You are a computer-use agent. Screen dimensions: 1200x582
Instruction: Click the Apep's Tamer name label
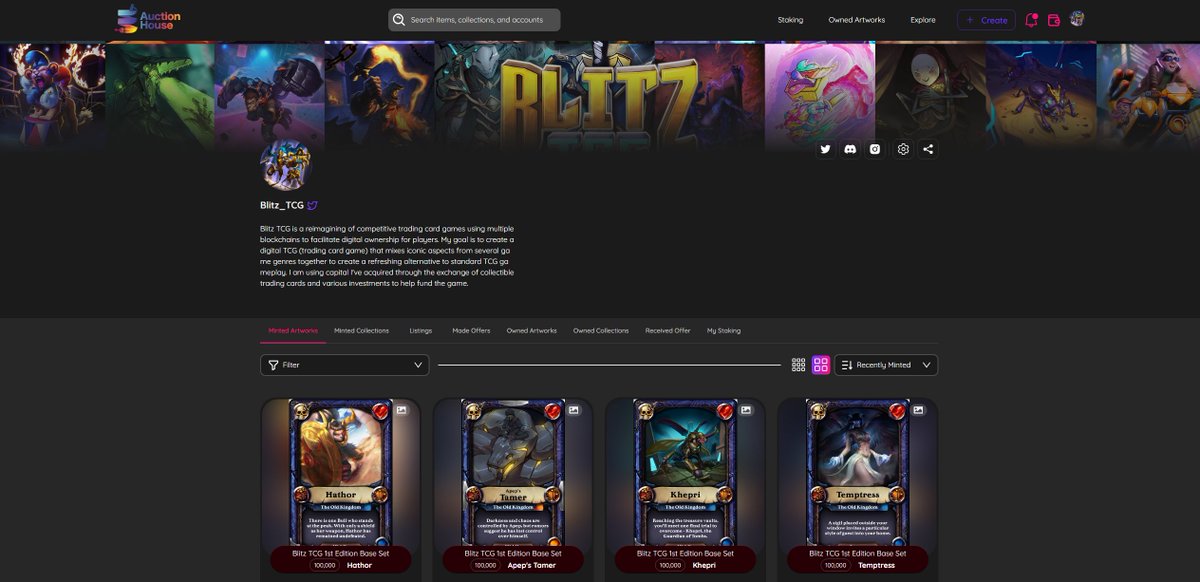tap(531, 565)
